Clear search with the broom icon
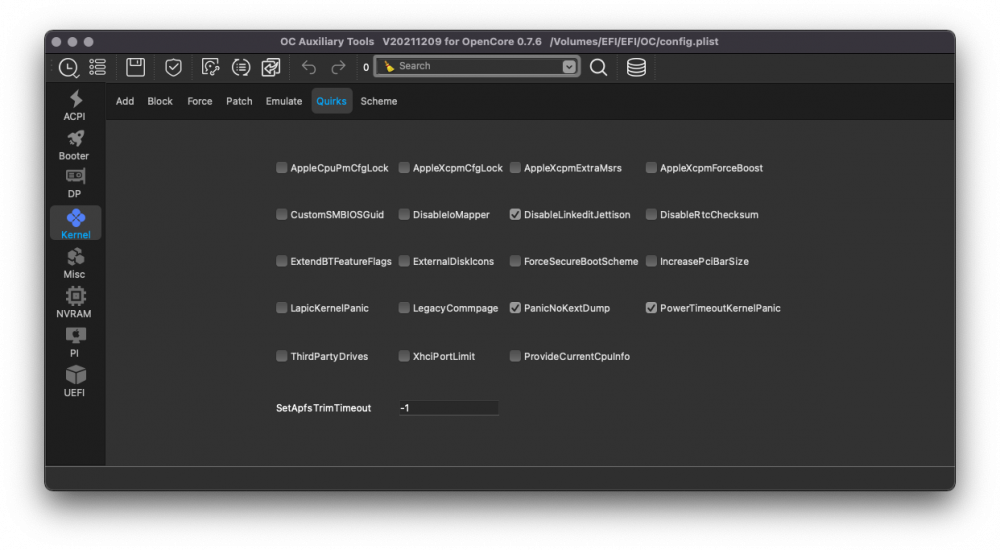 tap(389, 66)
